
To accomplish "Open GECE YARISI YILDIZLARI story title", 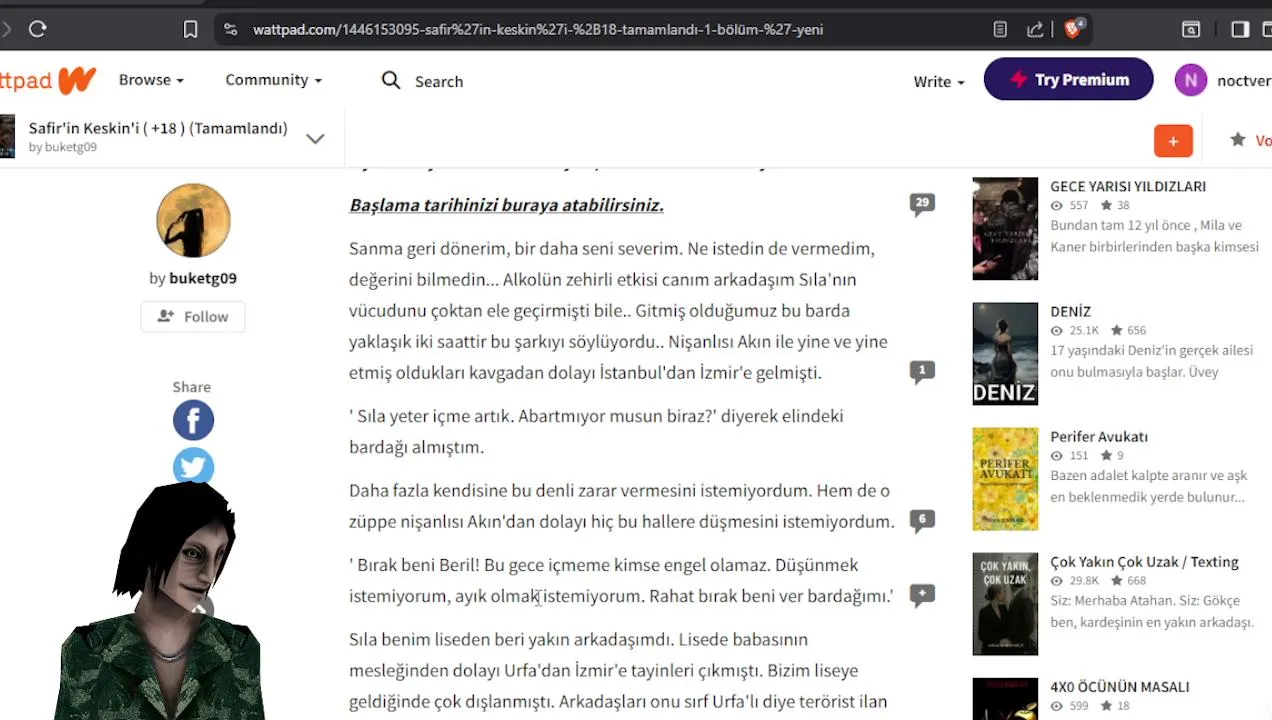I will coord(1128,186).
